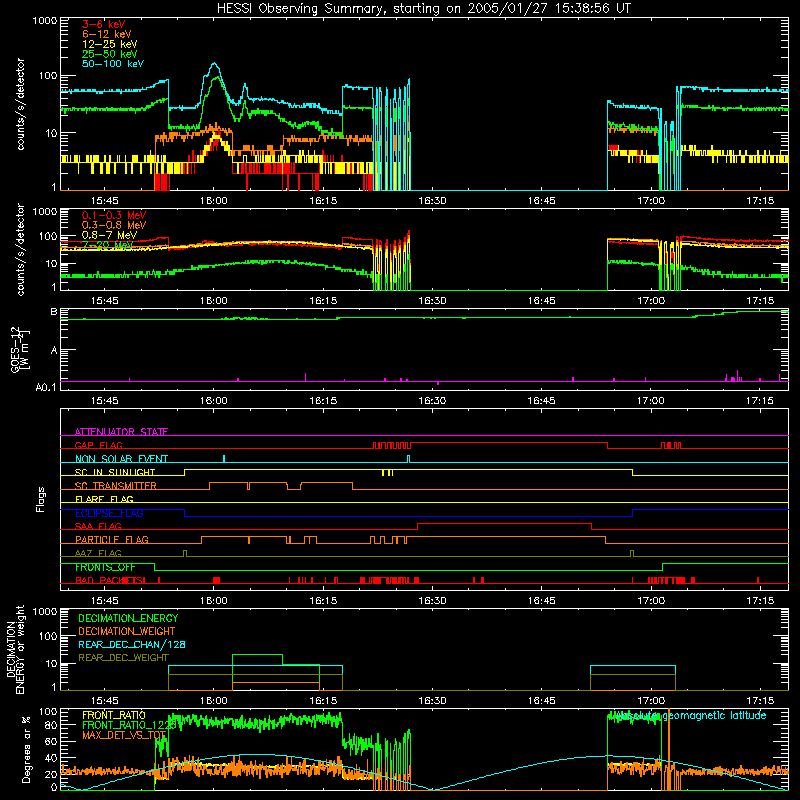The image size is (800, 800).
Task: Select the REAR_DEC_CHAN/128 legend label
Action: [x=132, y=645]
